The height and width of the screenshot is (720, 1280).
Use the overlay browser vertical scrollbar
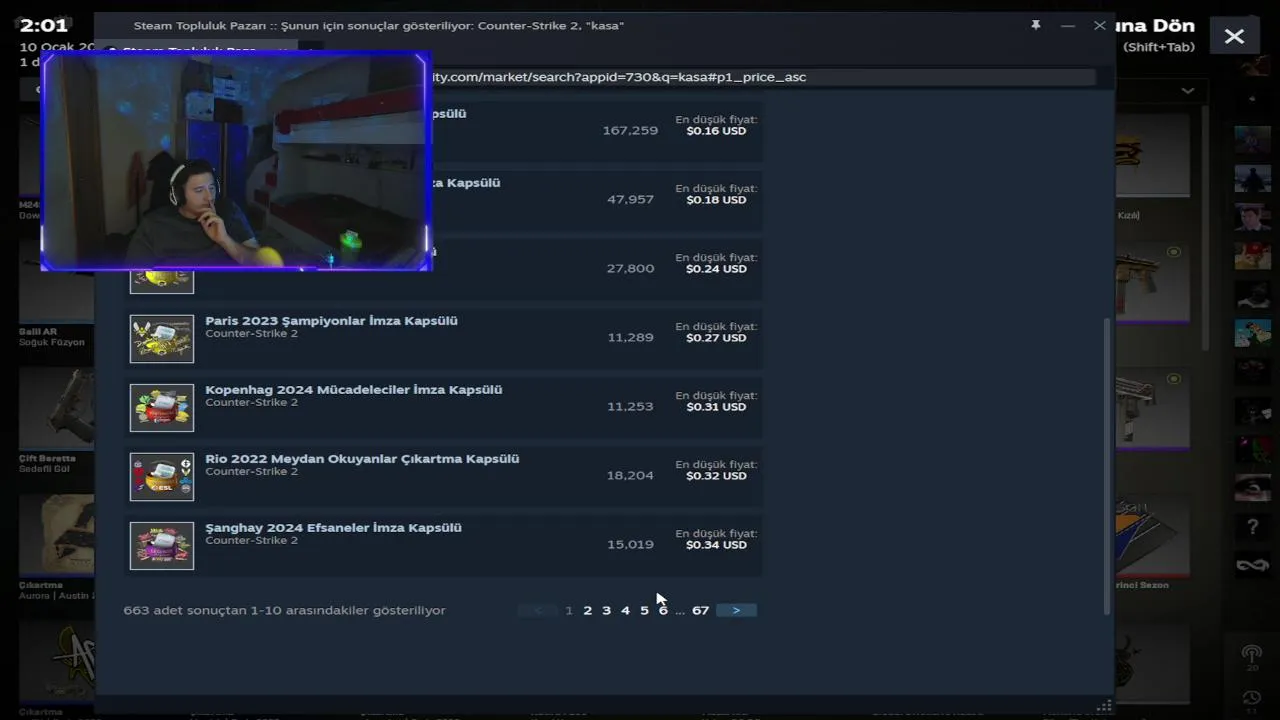tap(1106, 466)
